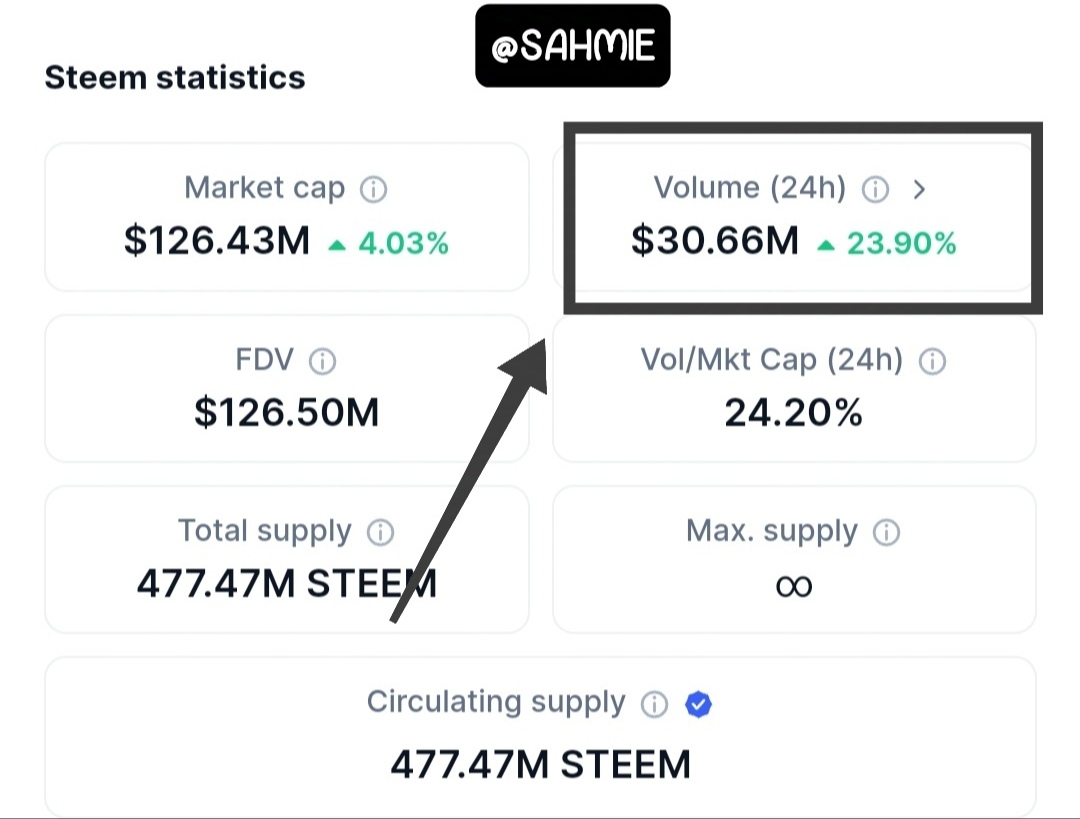Select the $126.43M market cap value
The image size is (1080, 819).
[x=217, y=241]
